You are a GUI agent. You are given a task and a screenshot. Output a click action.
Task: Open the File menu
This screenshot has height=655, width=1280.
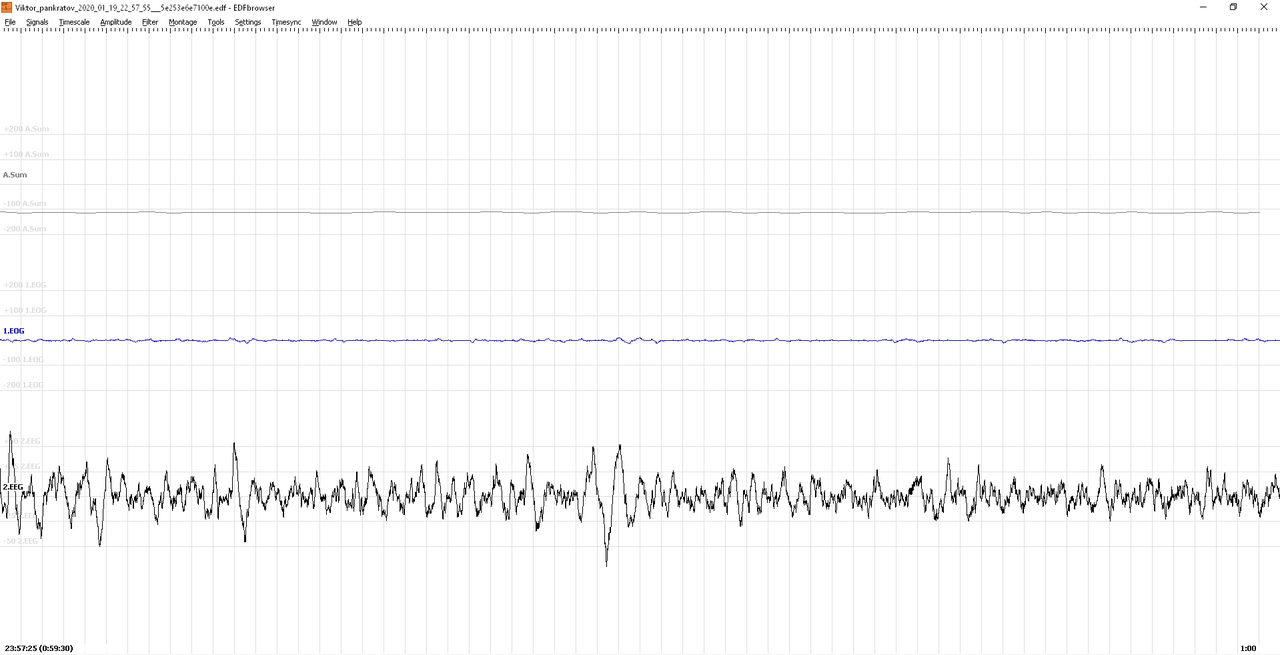[x=10, y=22]
